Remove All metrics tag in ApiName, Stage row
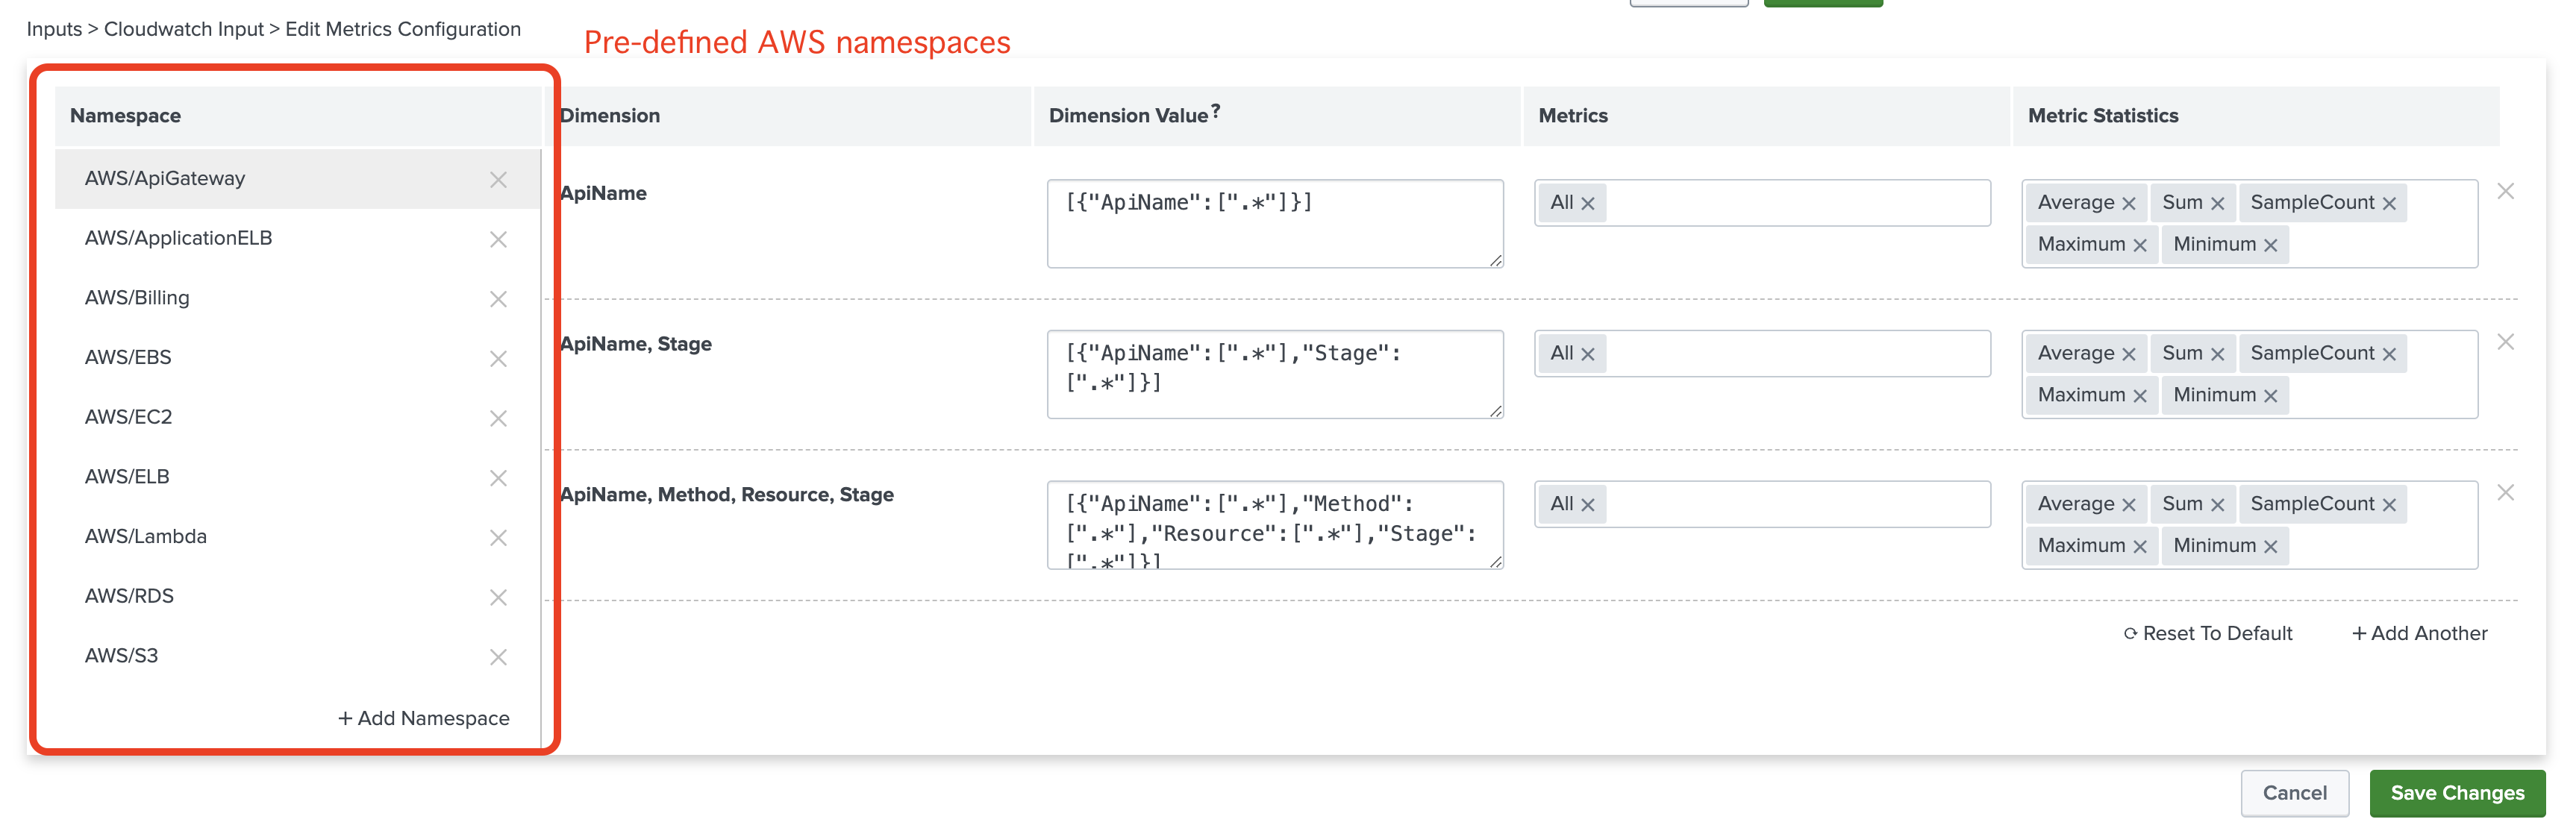 (1587, 355)
